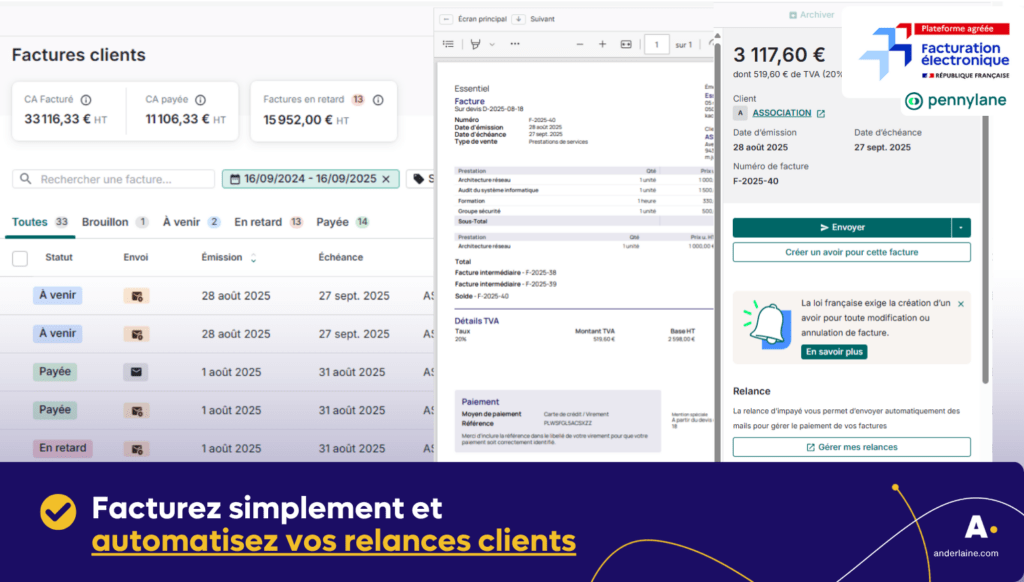This screenshot has width=1024, height=582.
Task: Click Créer un avoir pour cette facture
Action: point(852,252)
